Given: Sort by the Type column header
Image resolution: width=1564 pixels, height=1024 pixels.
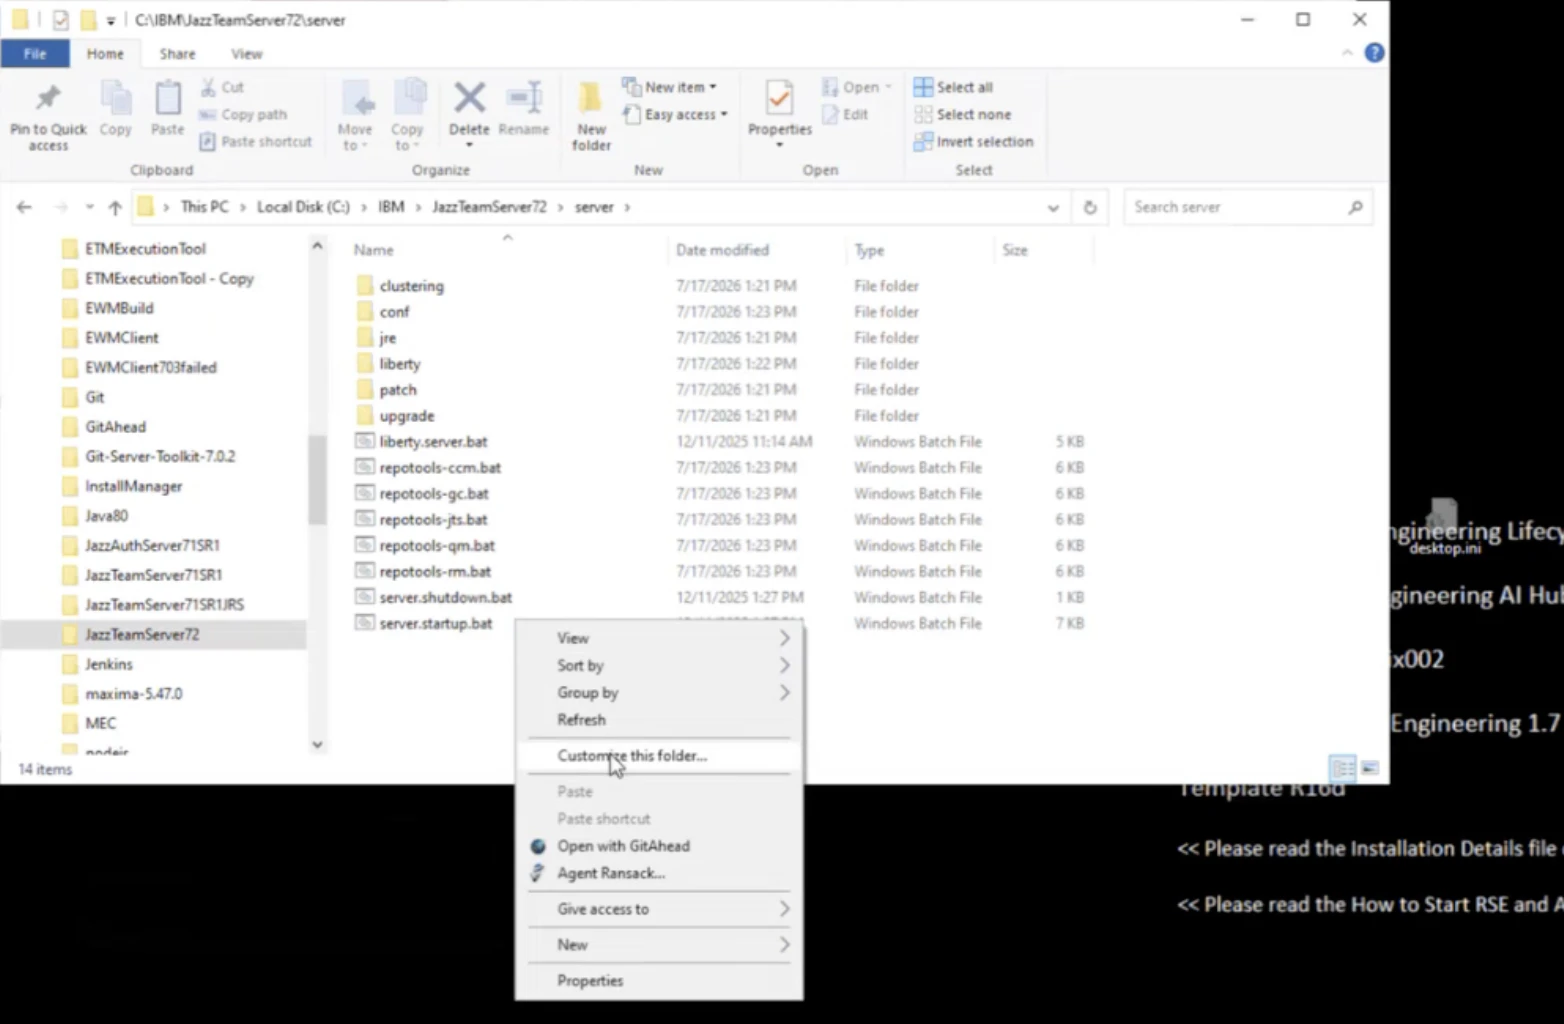Looking at the screenshot, I should click(x=869, y=250).
